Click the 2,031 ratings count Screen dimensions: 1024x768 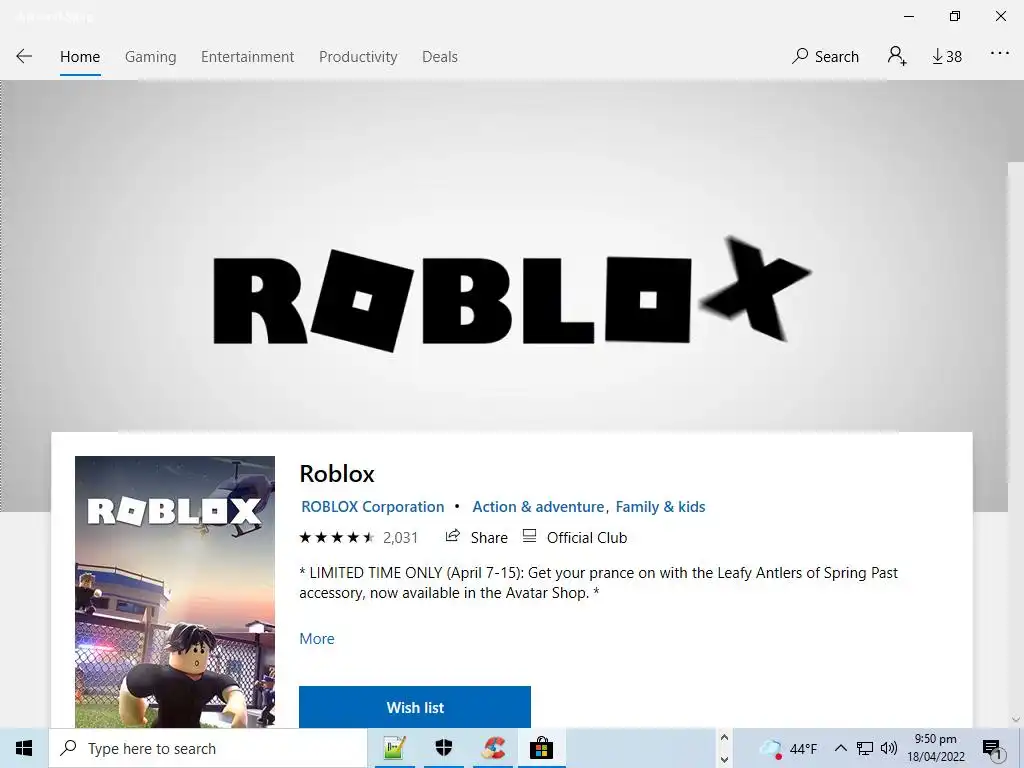(x=400, y=537)
